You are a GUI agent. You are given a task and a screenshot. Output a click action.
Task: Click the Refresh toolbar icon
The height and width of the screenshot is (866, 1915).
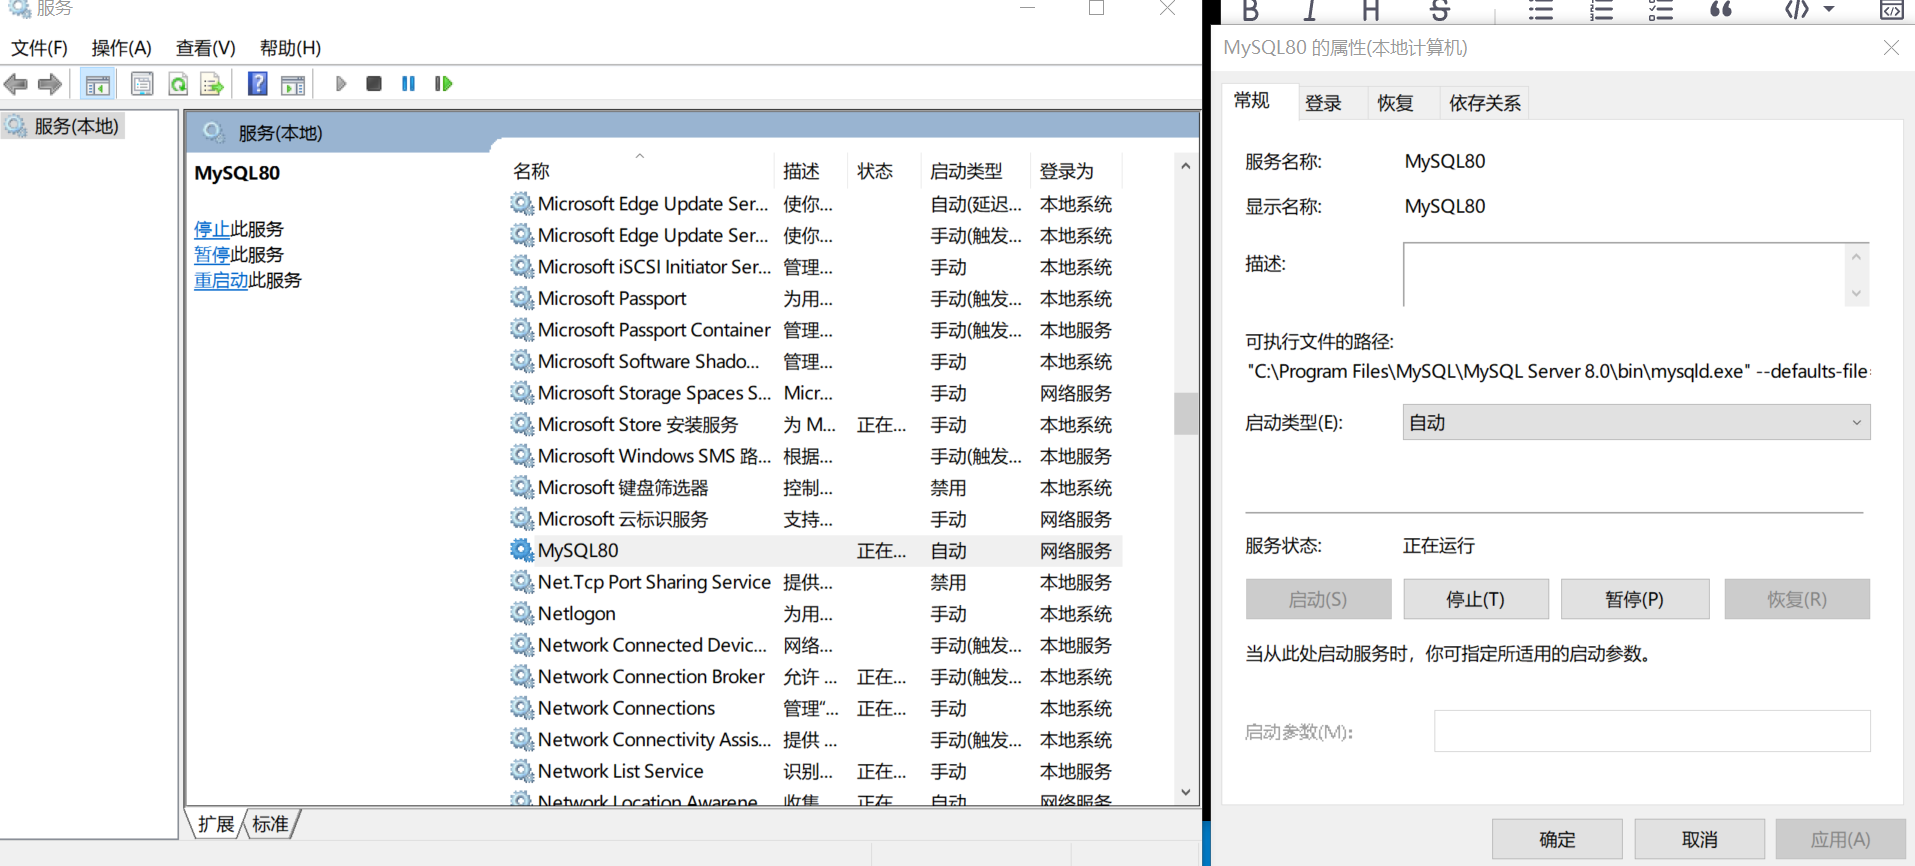[178, 84]
